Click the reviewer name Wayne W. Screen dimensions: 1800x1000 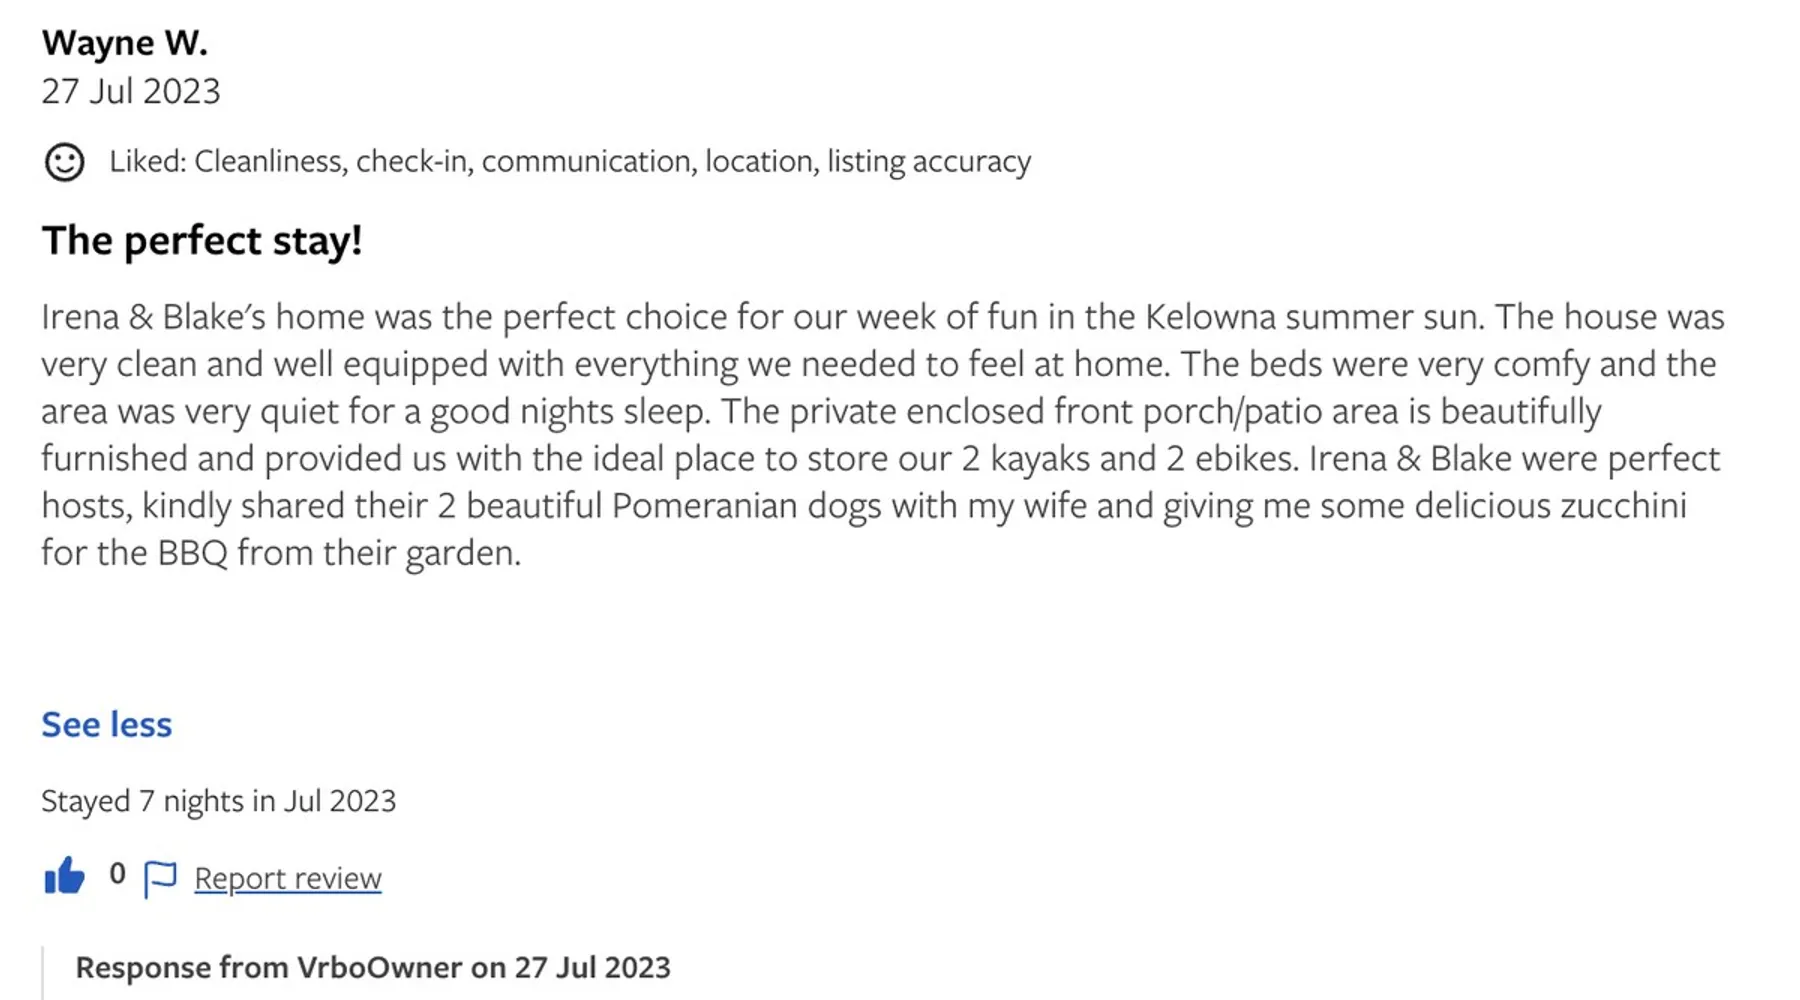pyautogui.click(x=125, y=43)
